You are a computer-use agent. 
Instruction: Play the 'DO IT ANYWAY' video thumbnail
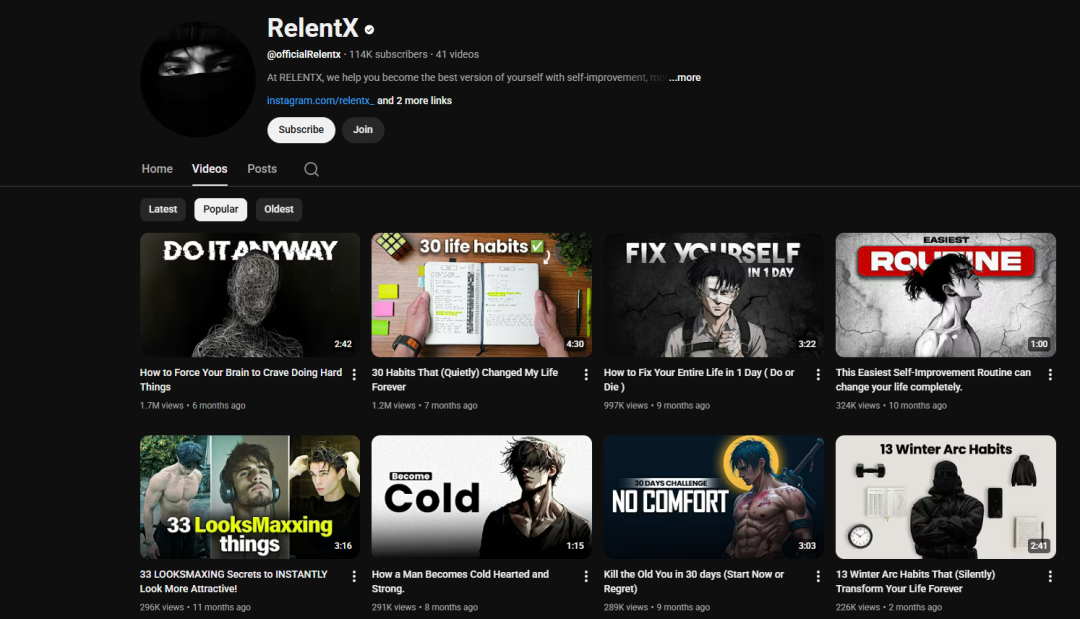[x=250, y=295]
